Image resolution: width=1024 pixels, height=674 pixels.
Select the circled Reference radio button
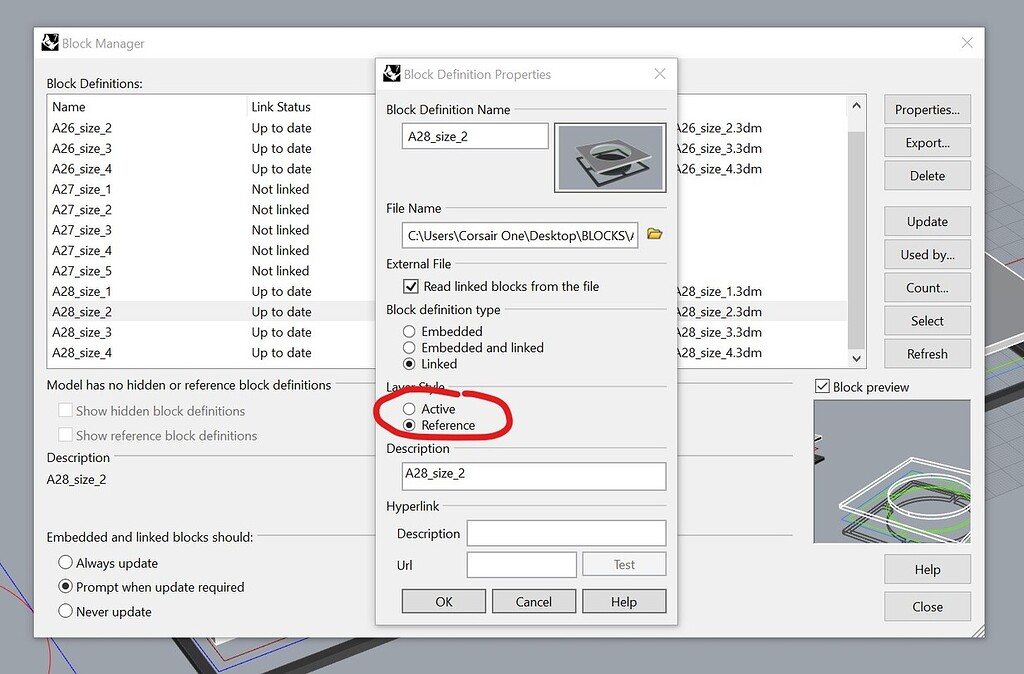tap(410, 422)
